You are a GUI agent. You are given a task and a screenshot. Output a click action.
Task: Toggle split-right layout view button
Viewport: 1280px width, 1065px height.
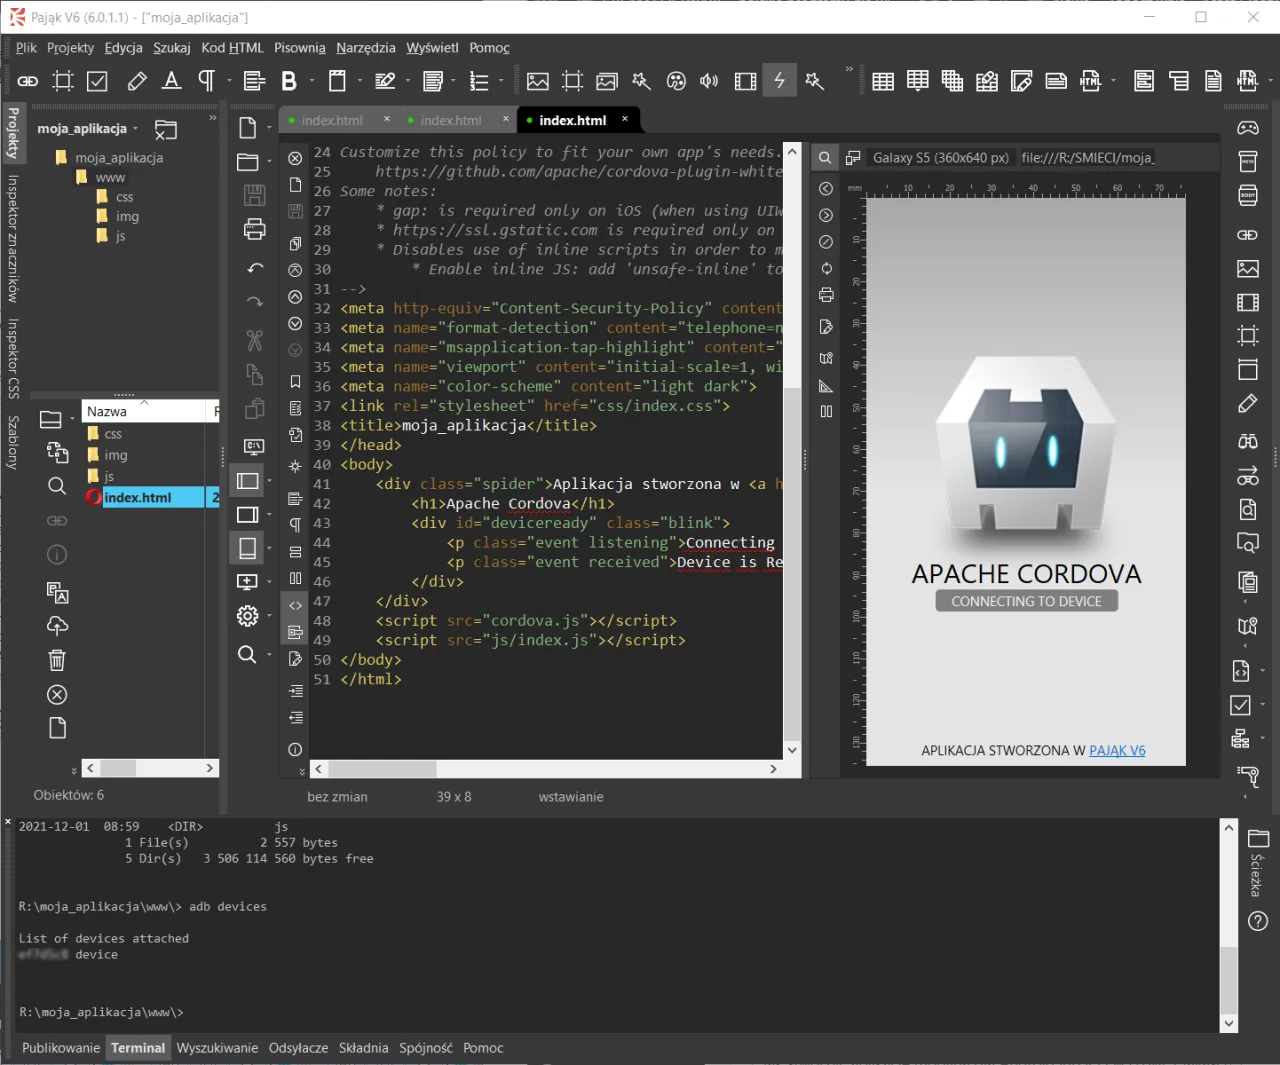247,515
